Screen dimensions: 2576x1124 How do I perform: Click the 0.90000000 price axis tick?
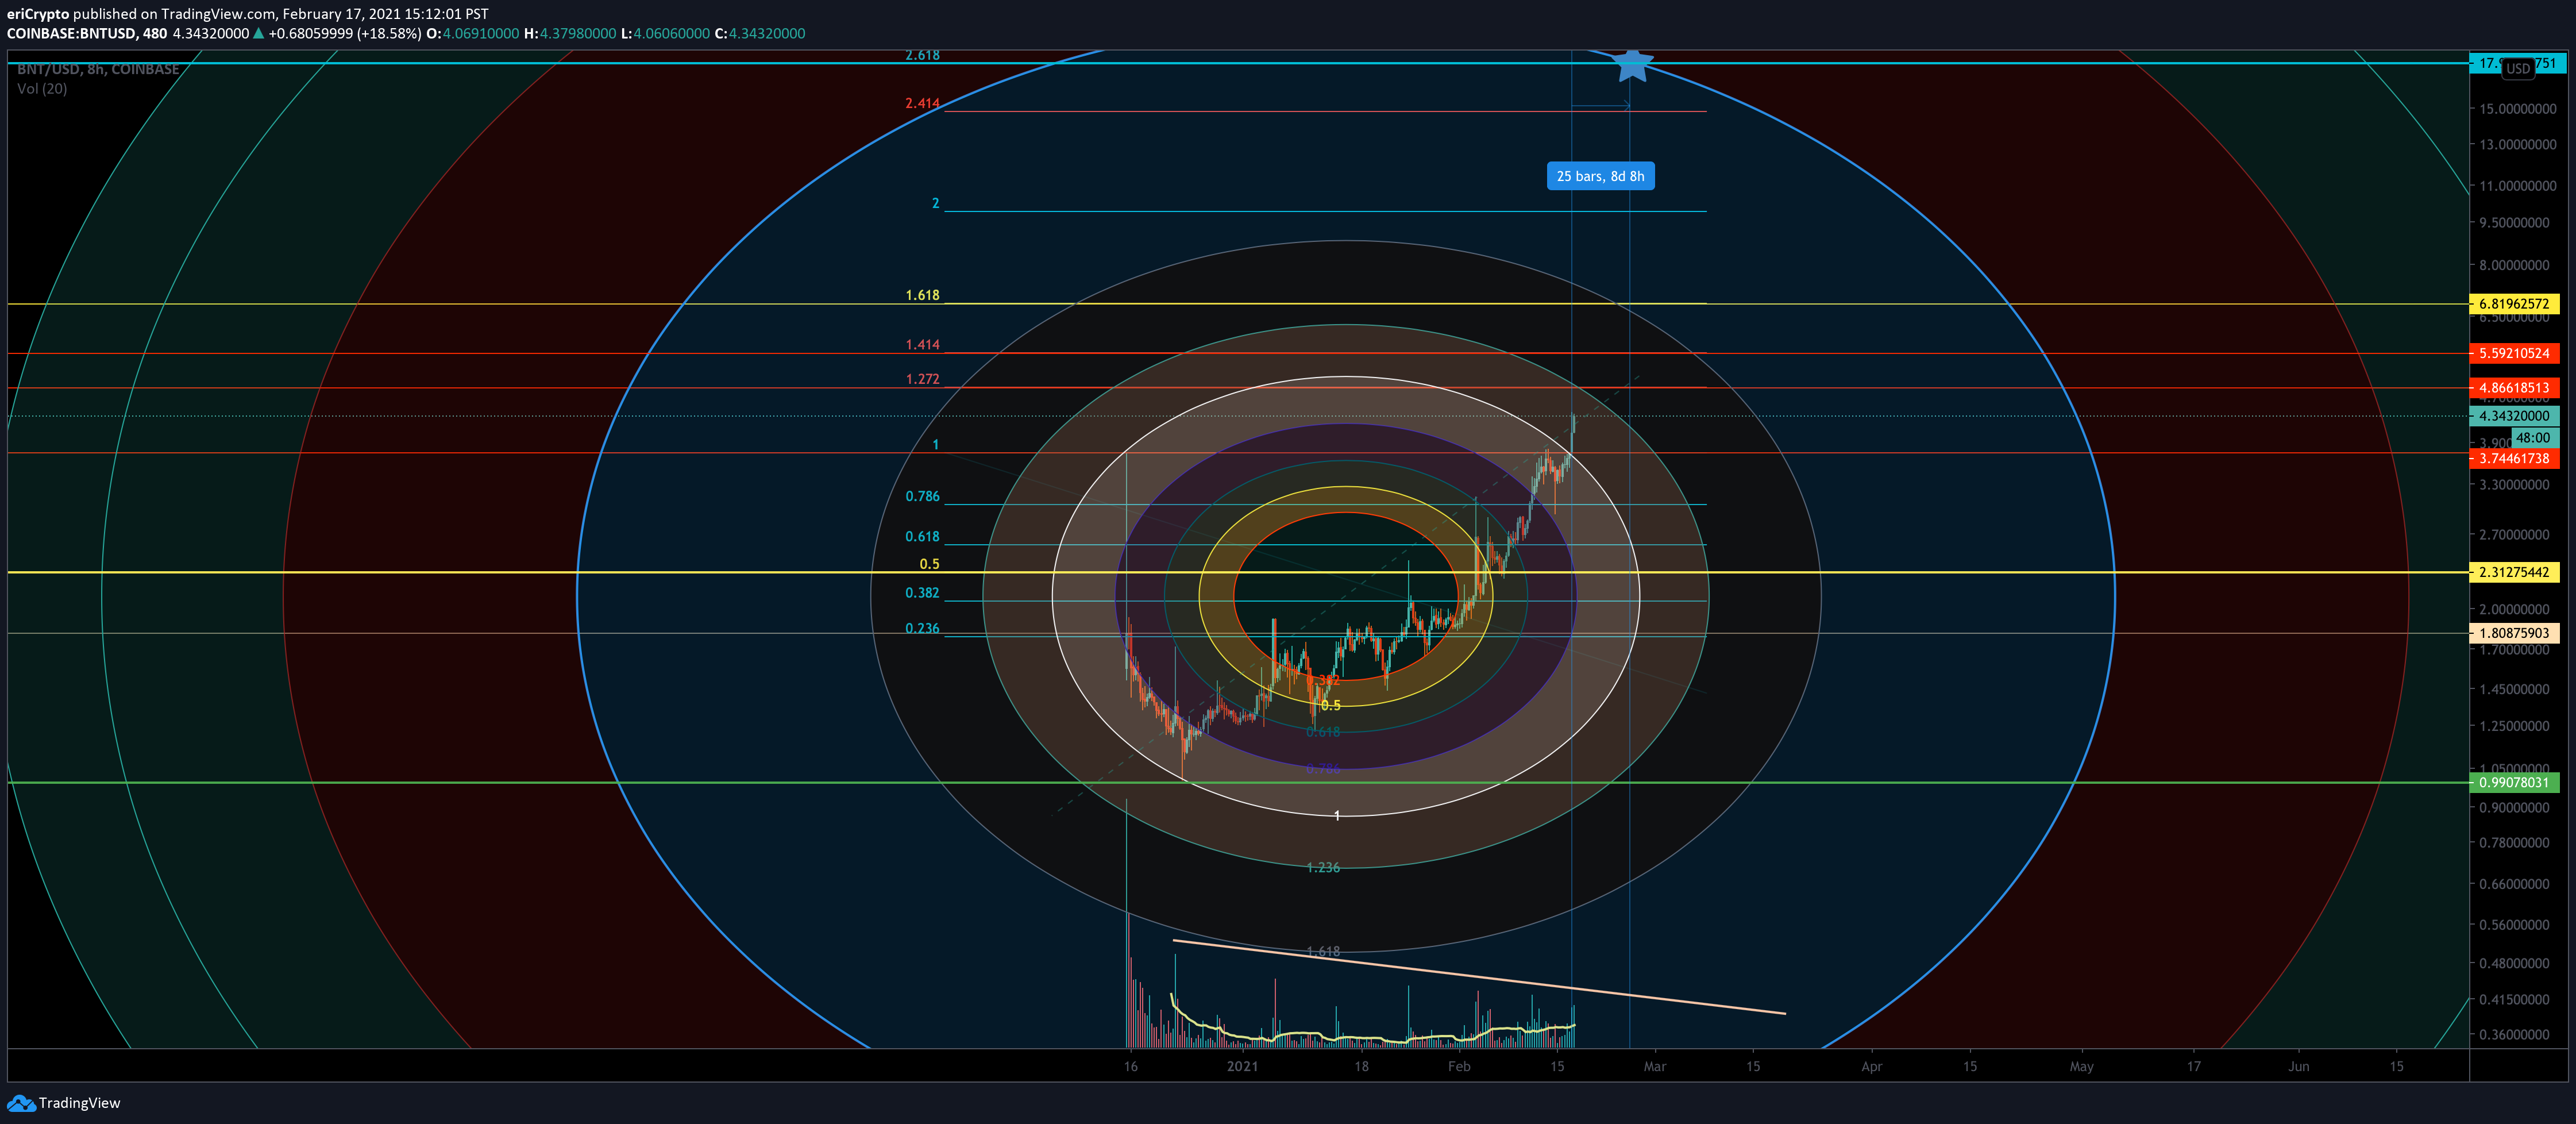click(2514, 808)
